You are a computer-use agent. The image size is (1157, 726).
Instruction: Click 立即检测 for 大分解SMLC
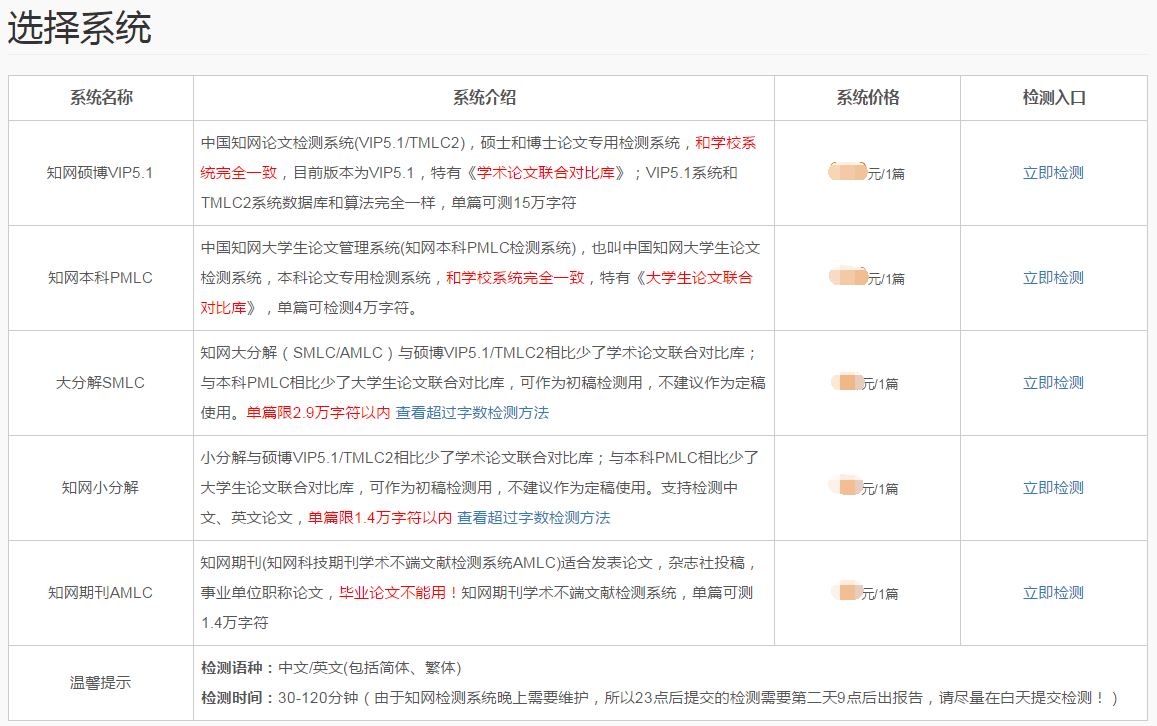(1053, 382)
